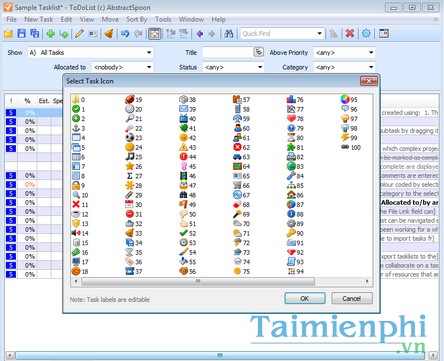
Task: Select task icon 1 green checkmark
Action: [x=76, y=109]
